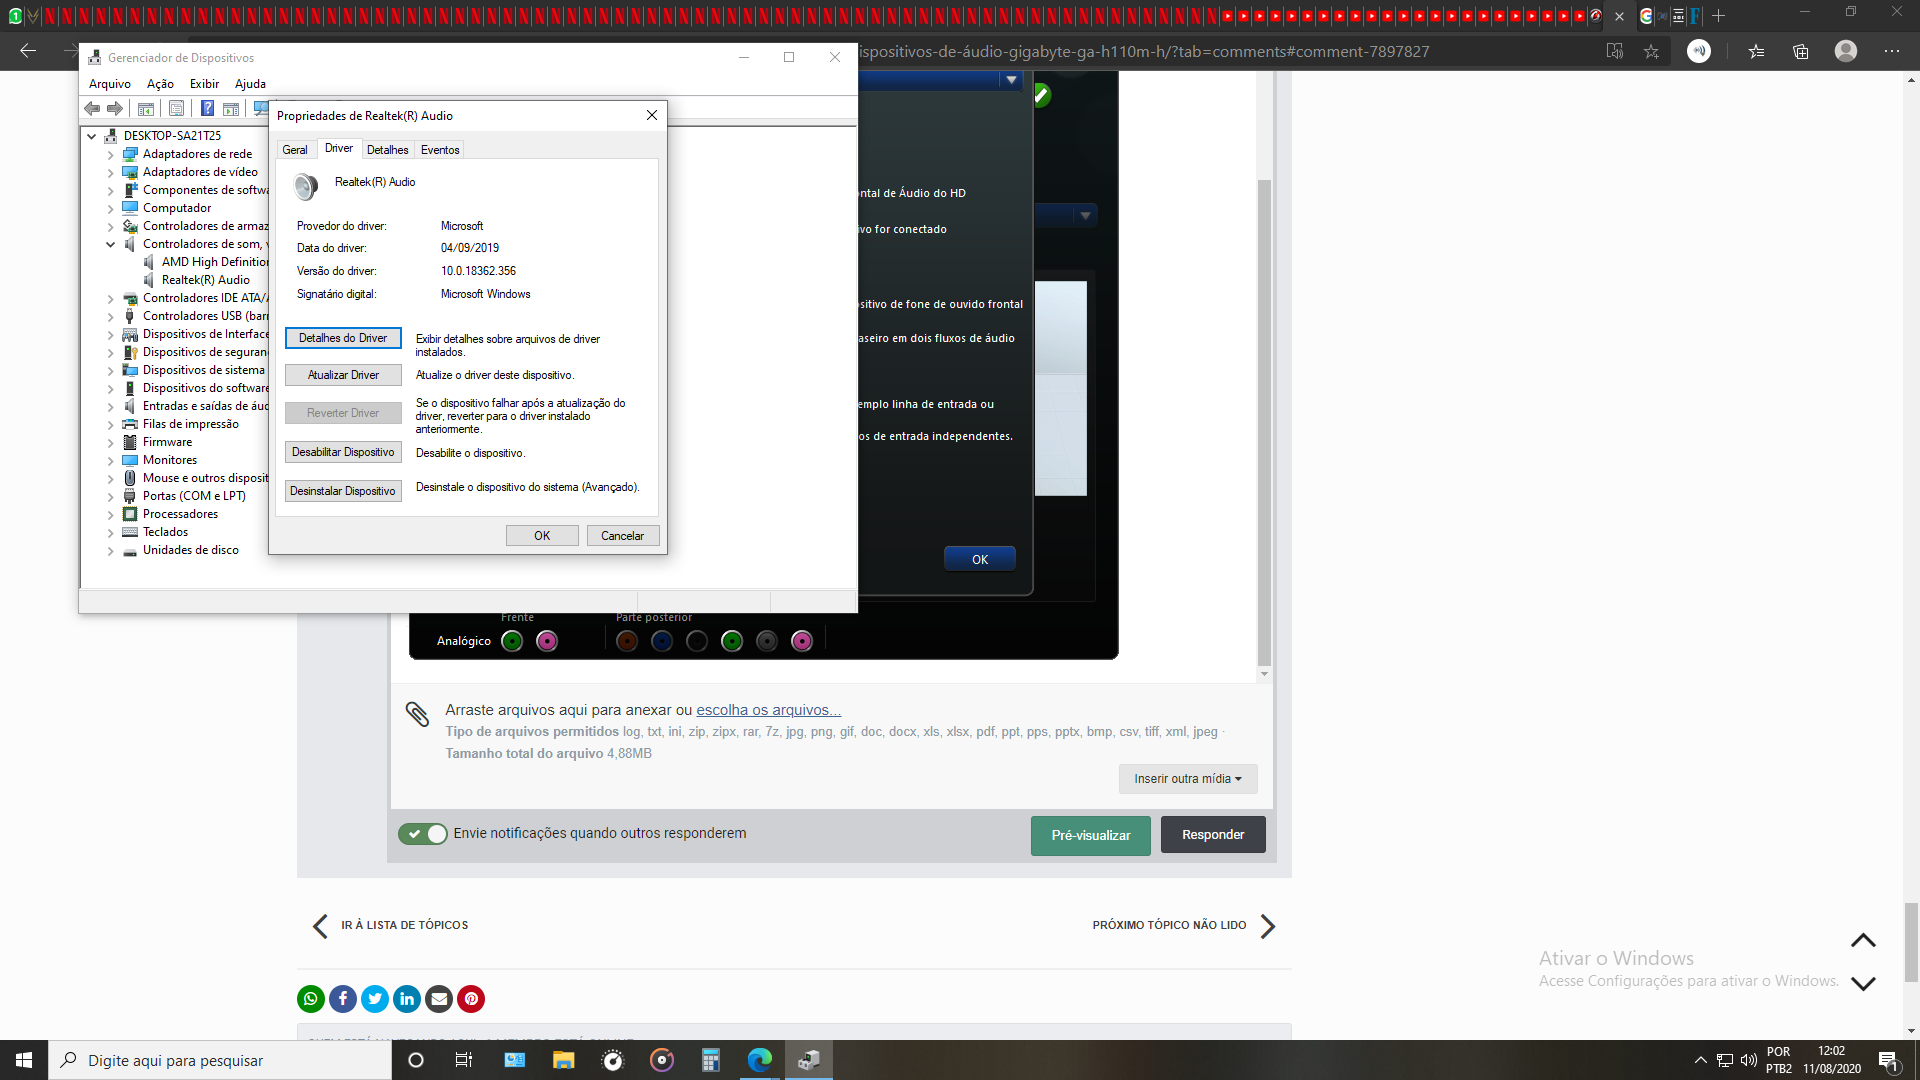Open the blue question-mark Help icon
Image resolution: width=1920 pixels, height=1080 pixels.
(207, 108)
